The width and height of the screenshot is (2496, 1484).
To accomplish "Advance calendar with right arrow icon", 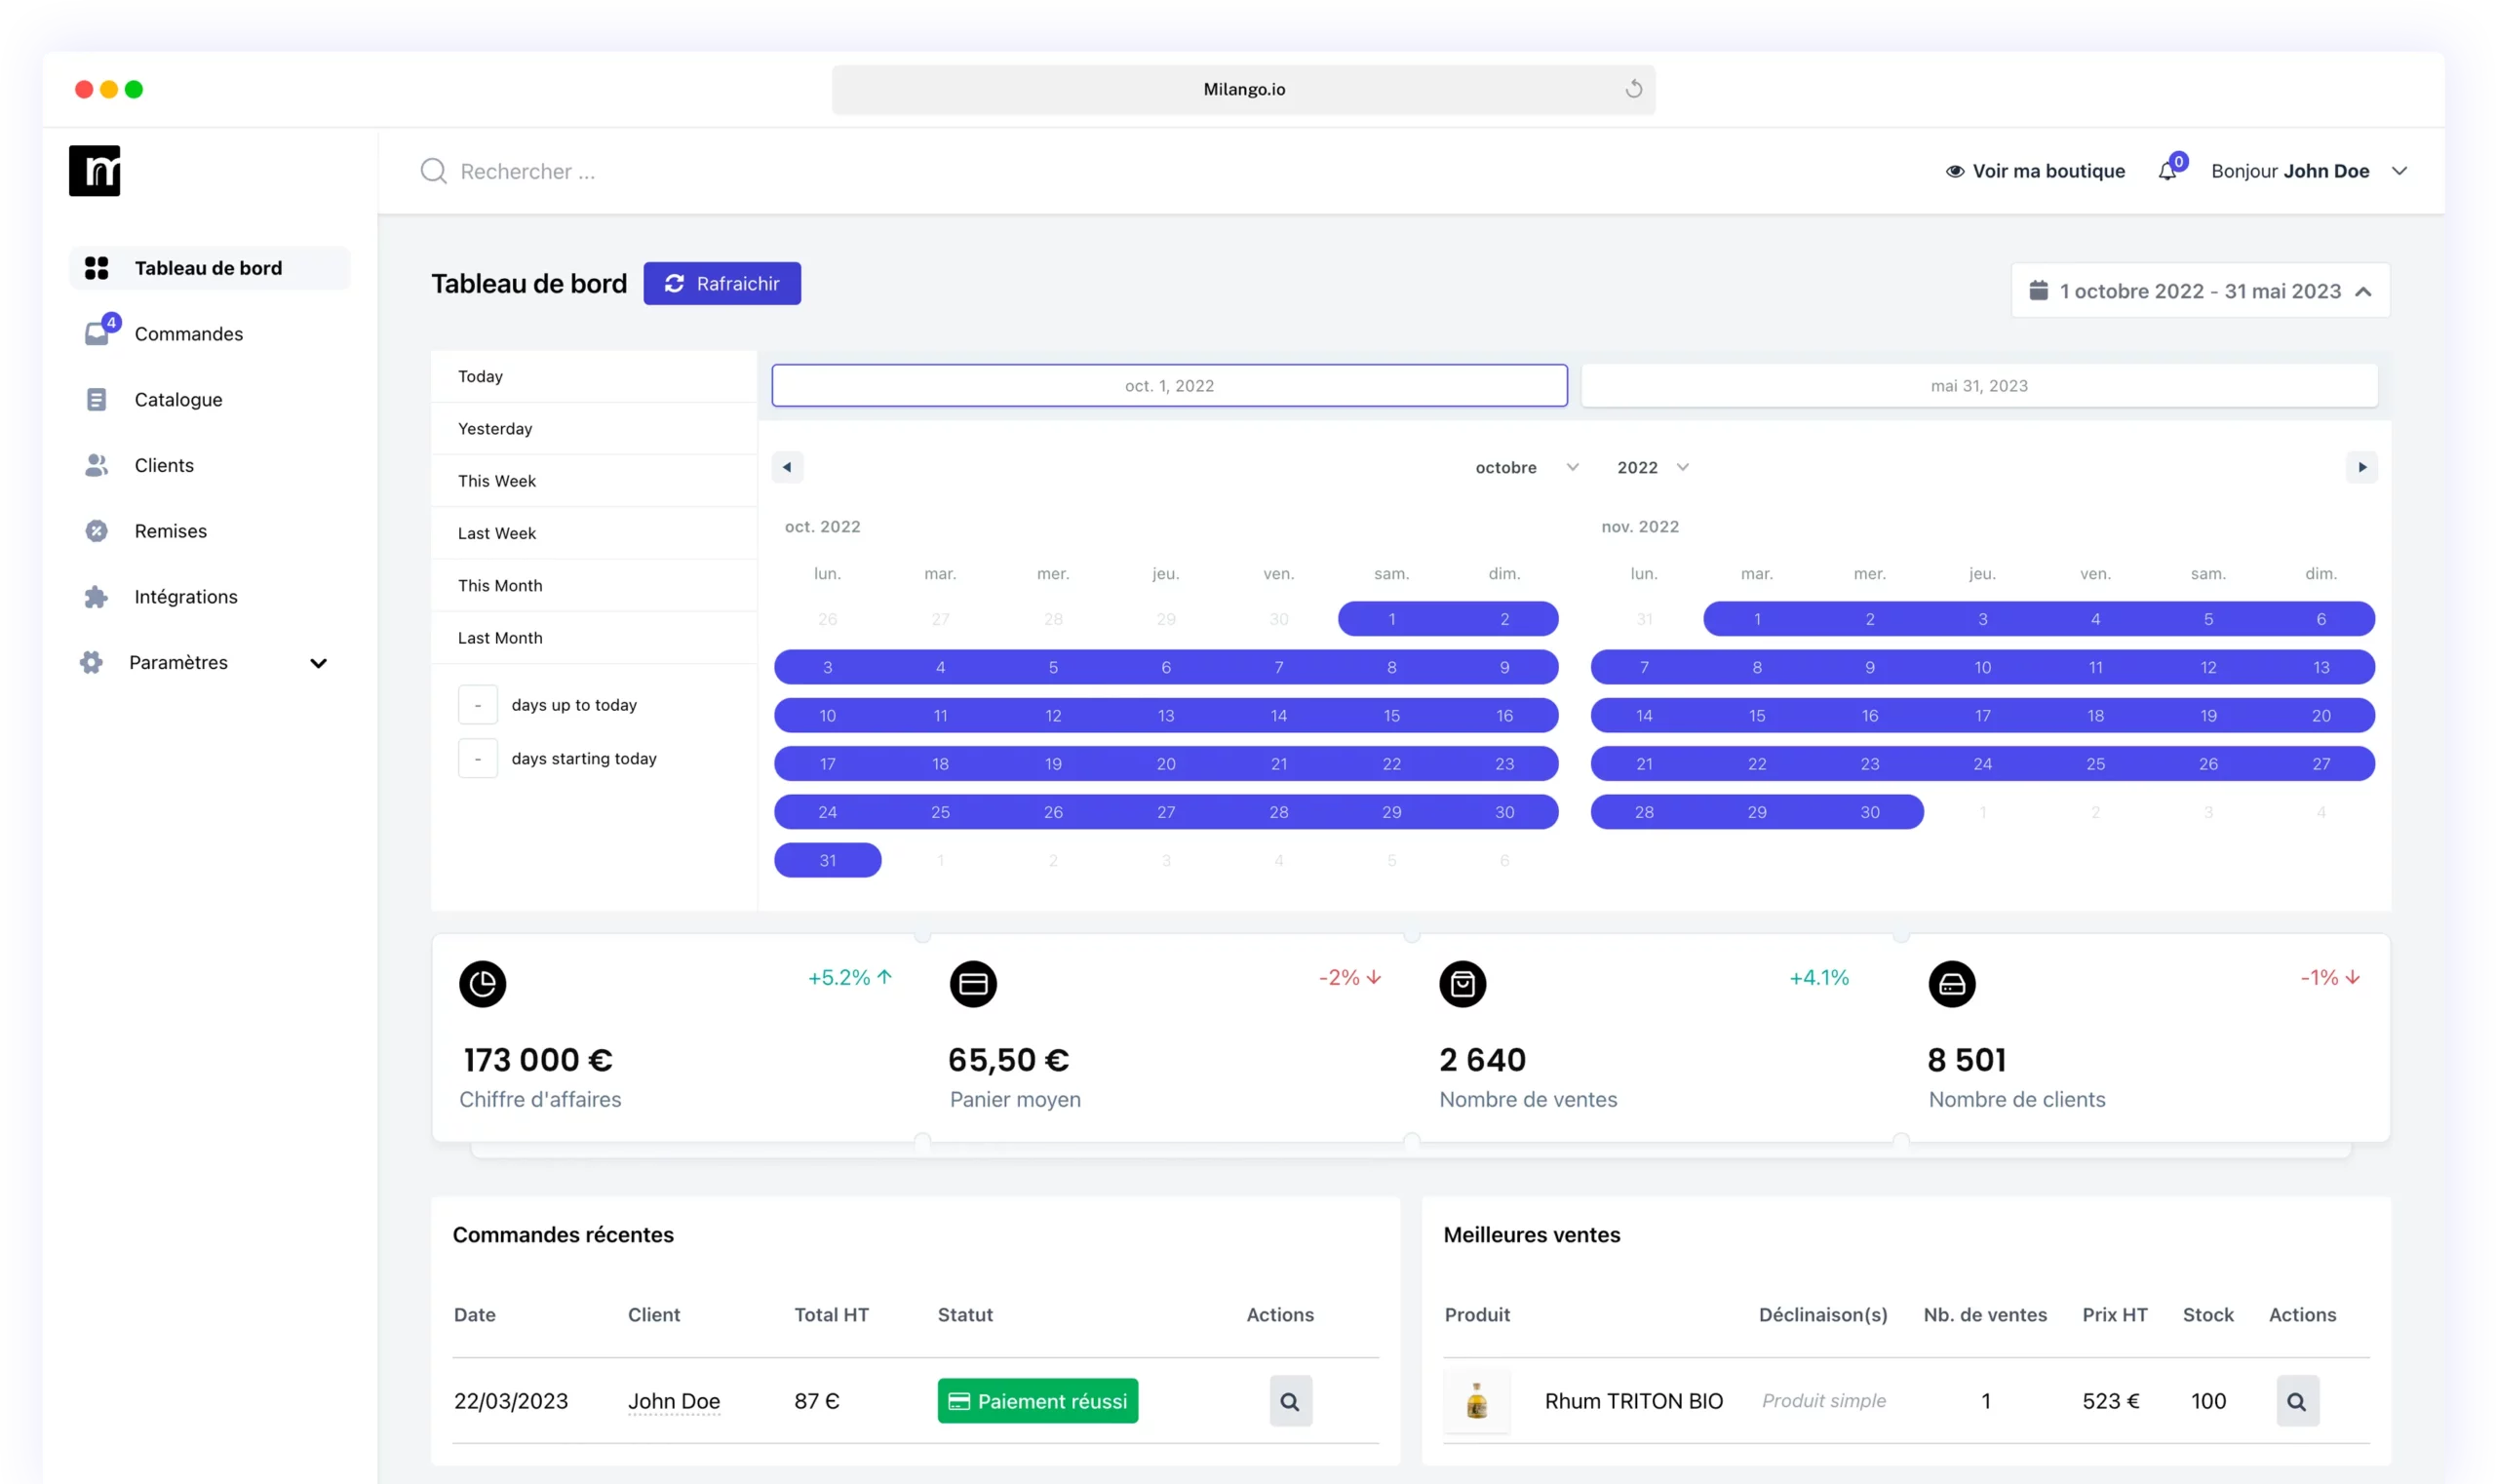I will pyautogui.click(x=2361, y=467).
